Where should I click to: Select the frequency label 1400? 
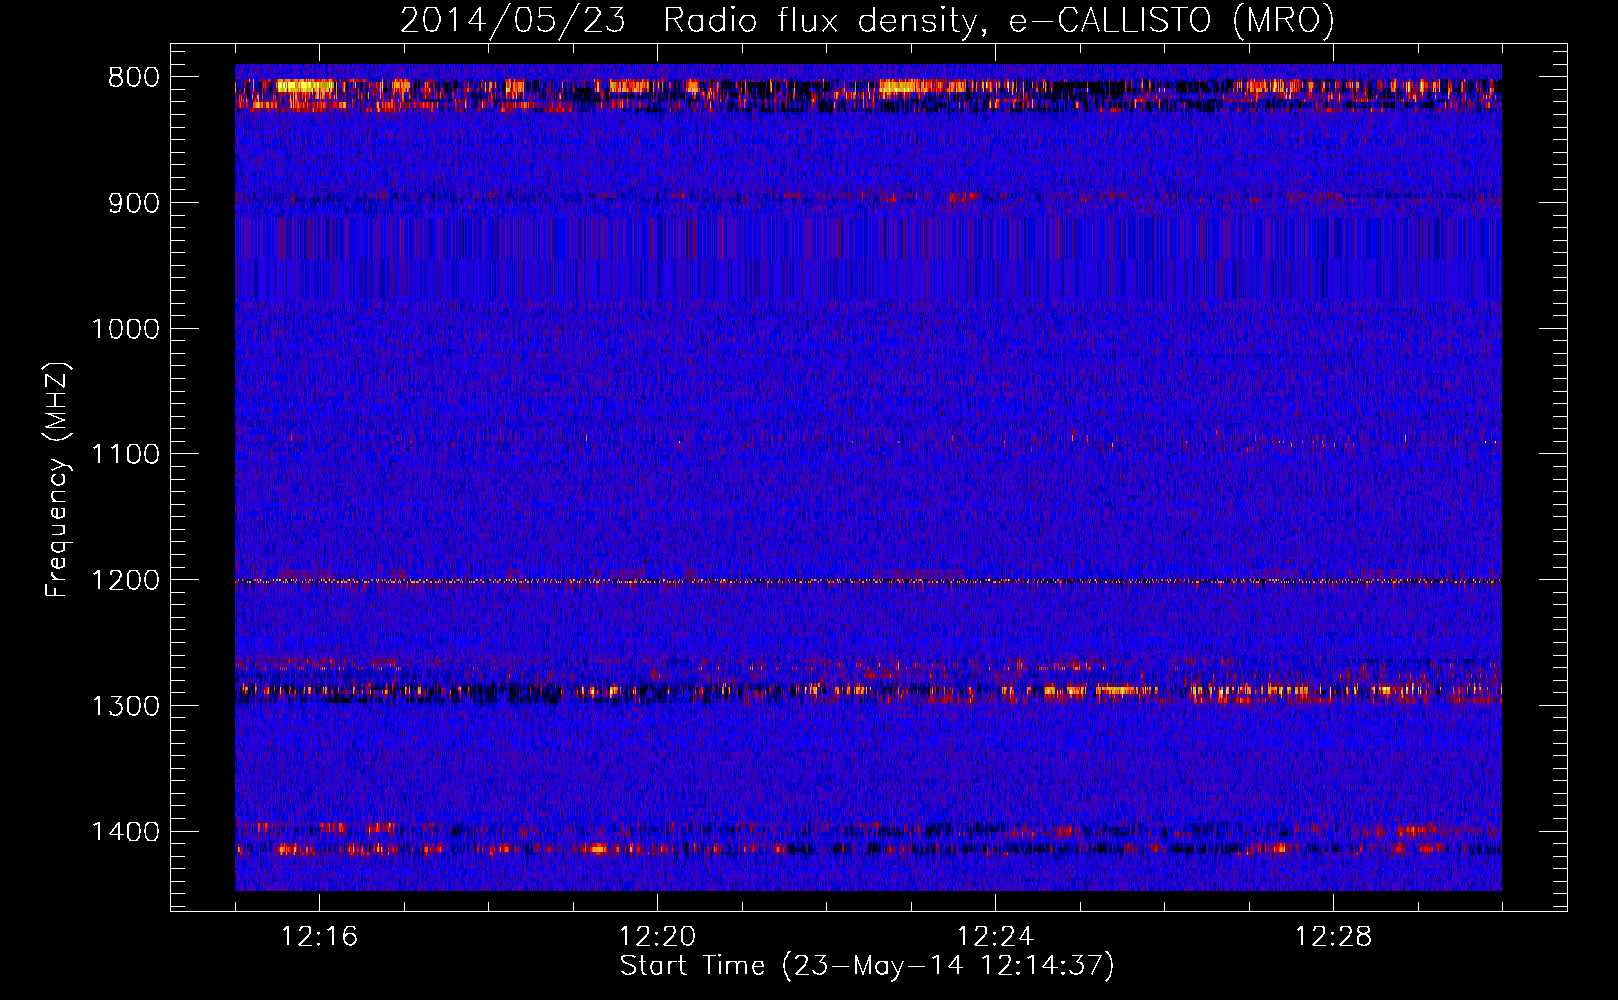[125, 832]
